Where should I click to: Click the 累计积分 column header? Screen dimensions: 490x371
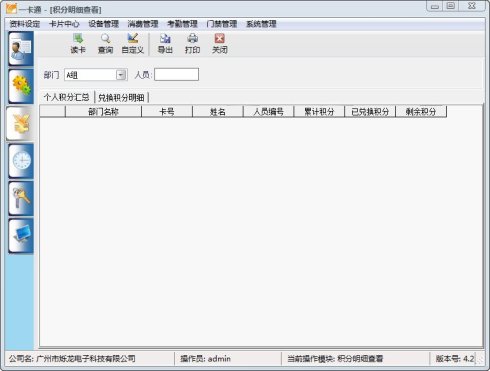319,112
